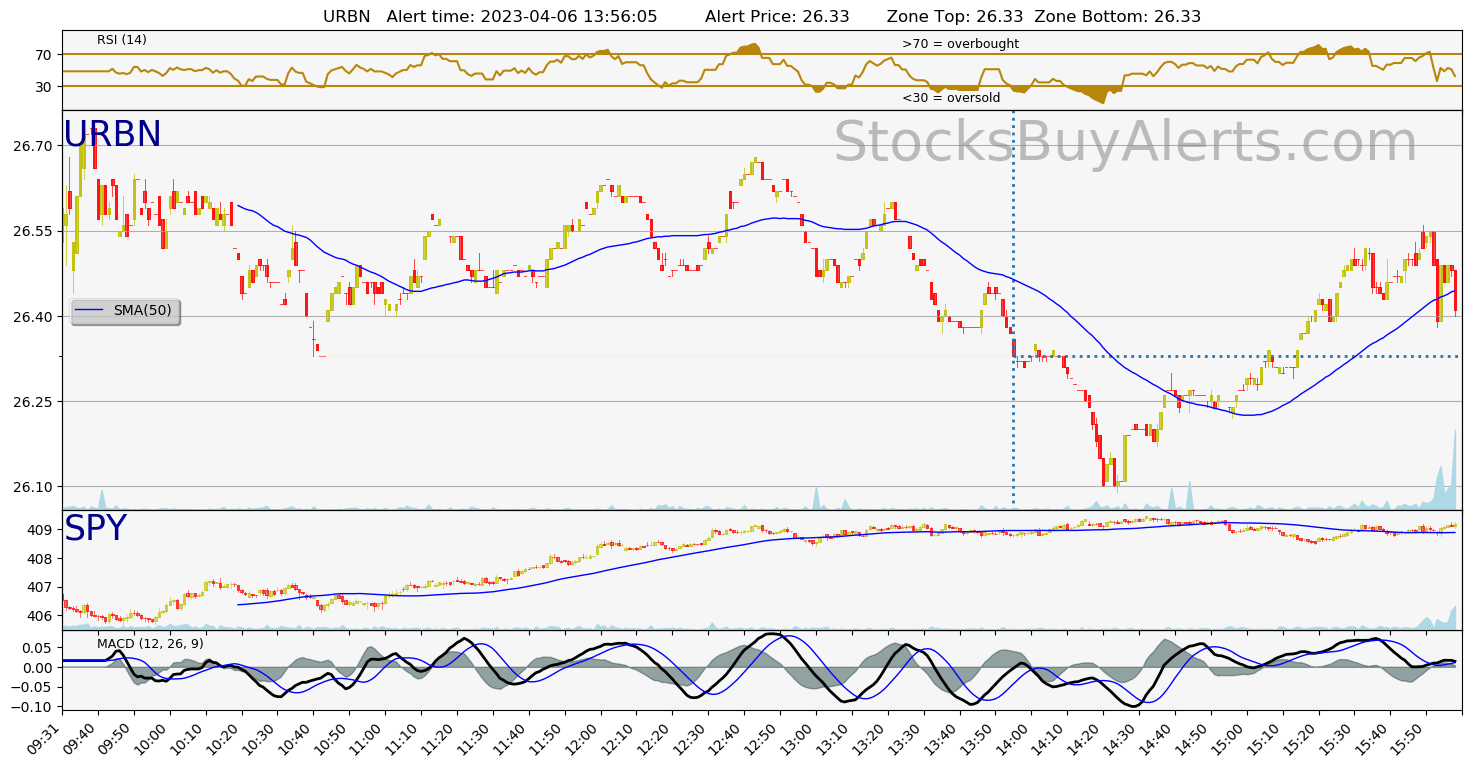Click the RSI 30 axis label
1476x768 pixels.
pyautogui.click(x=45, y=87)
